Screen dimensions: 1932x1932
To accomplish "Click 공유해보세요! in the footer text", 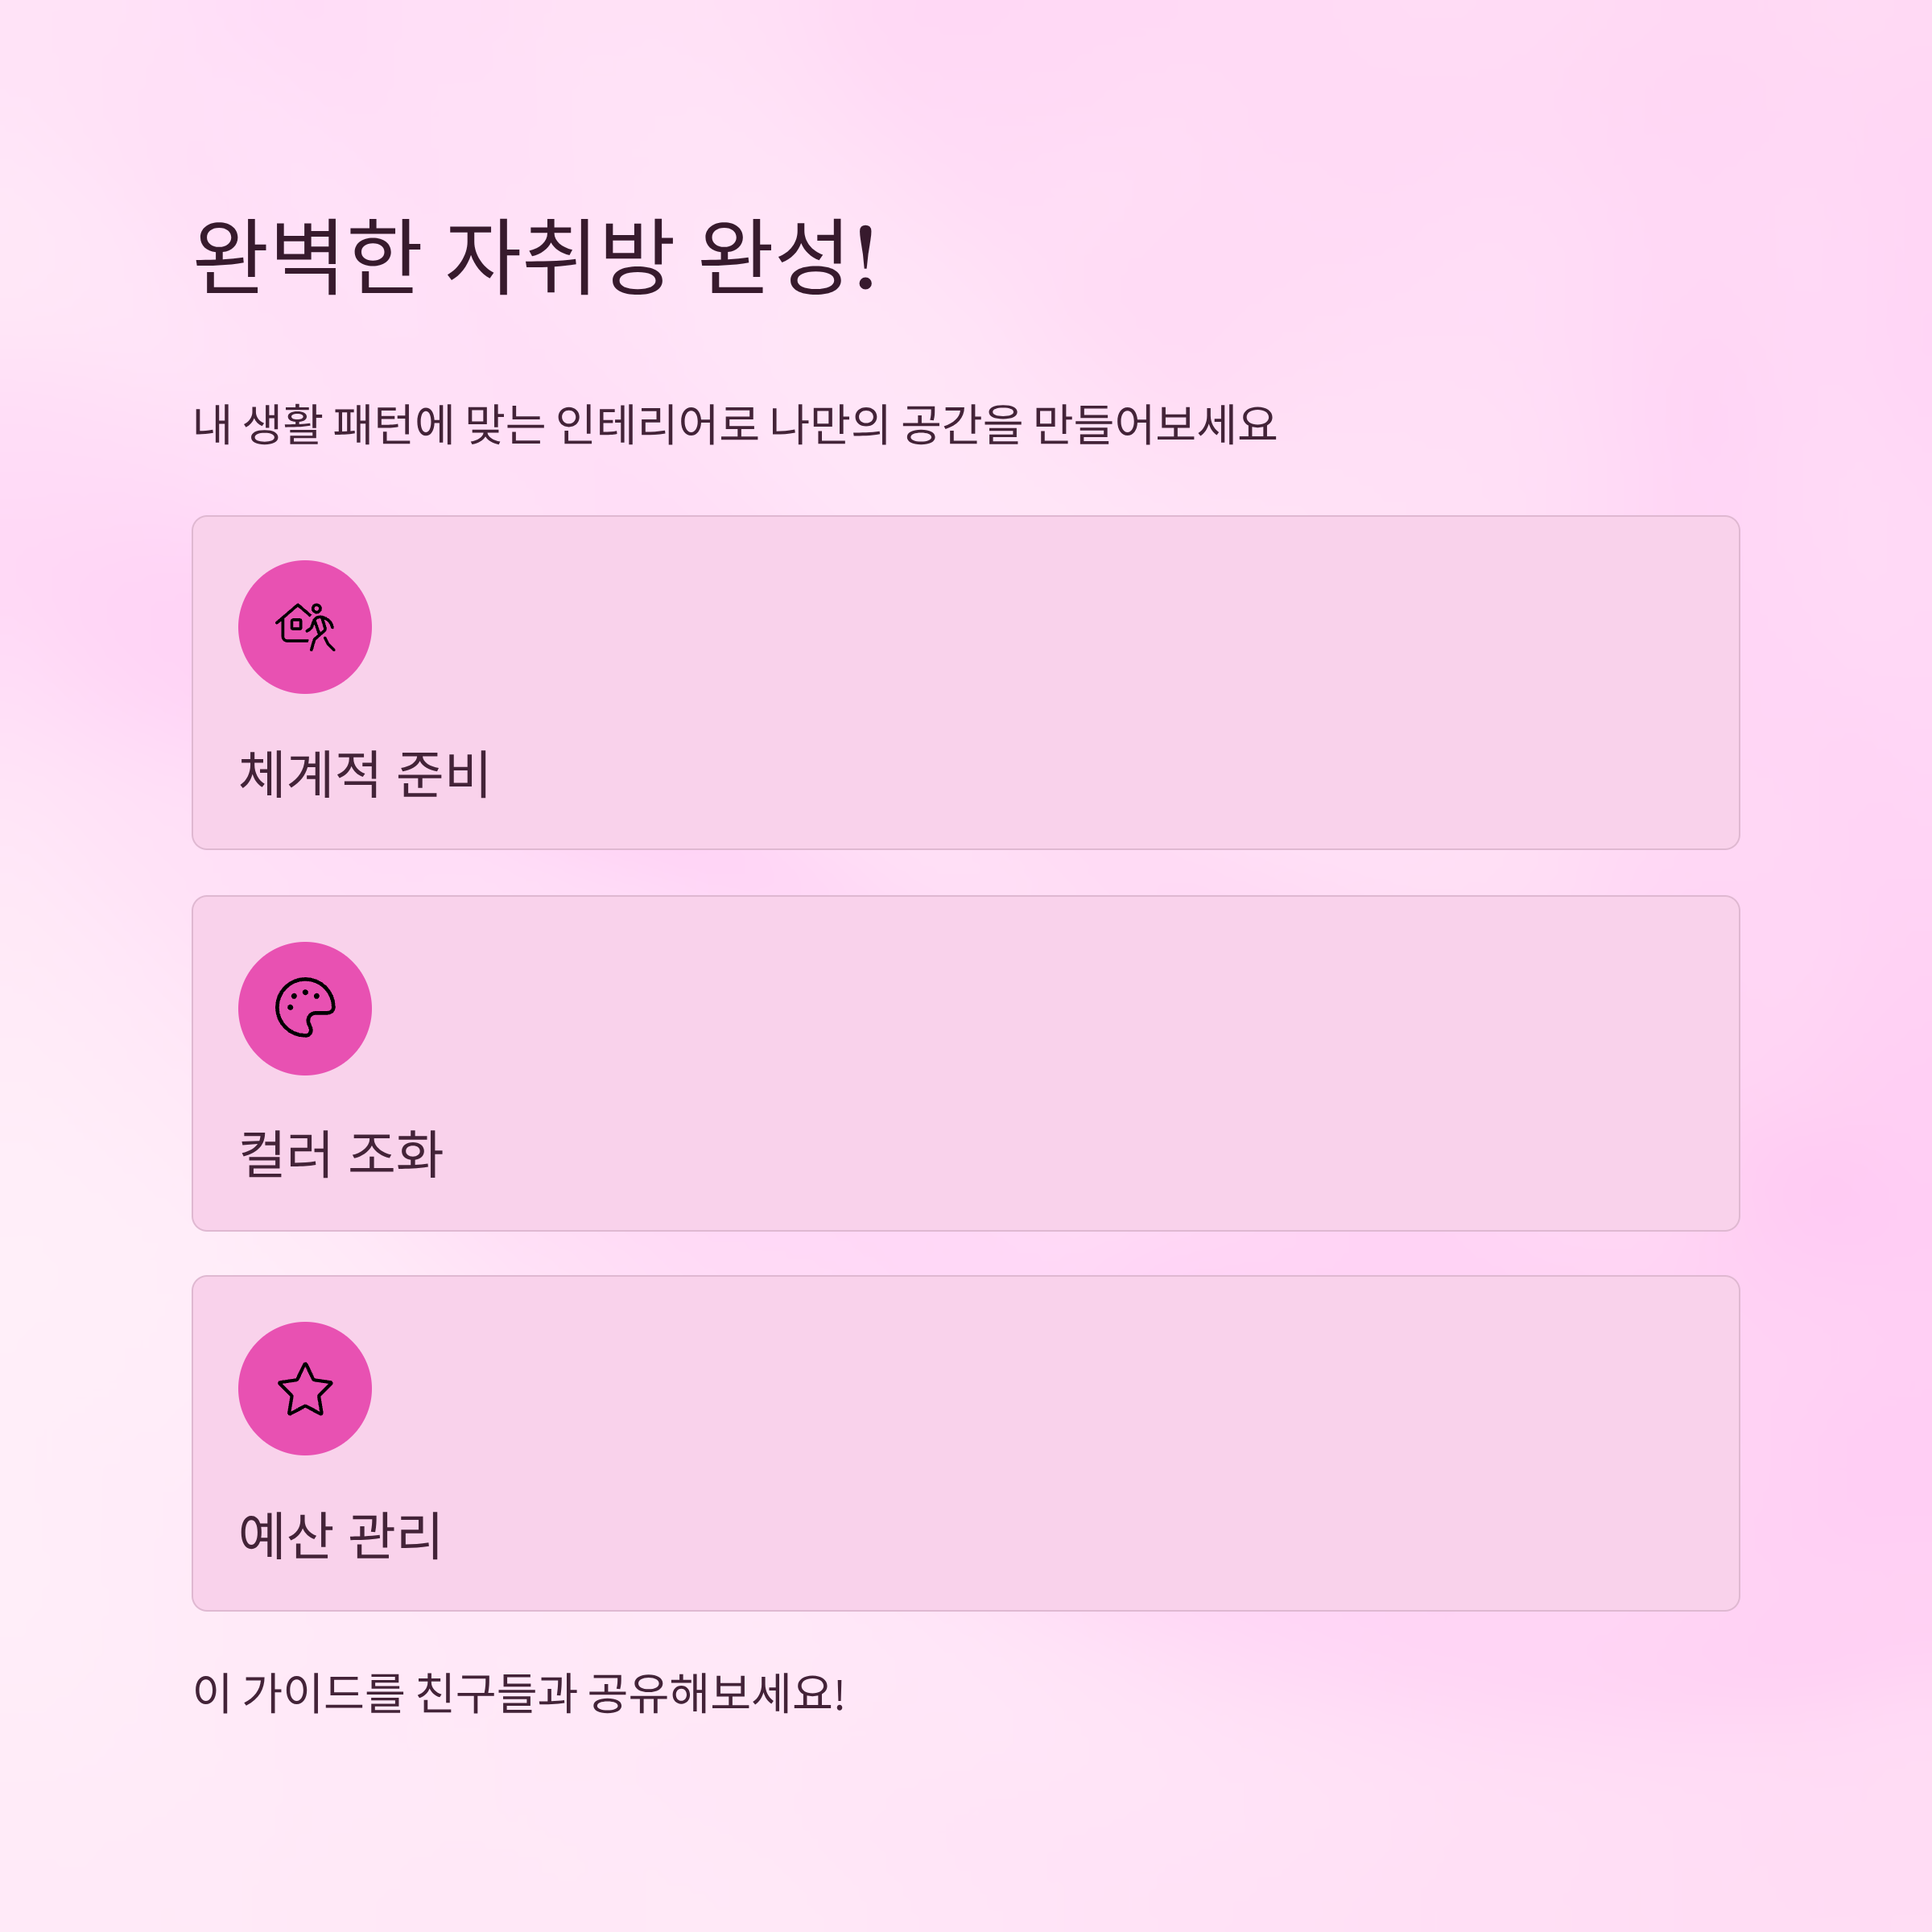I will point(716,1693).
